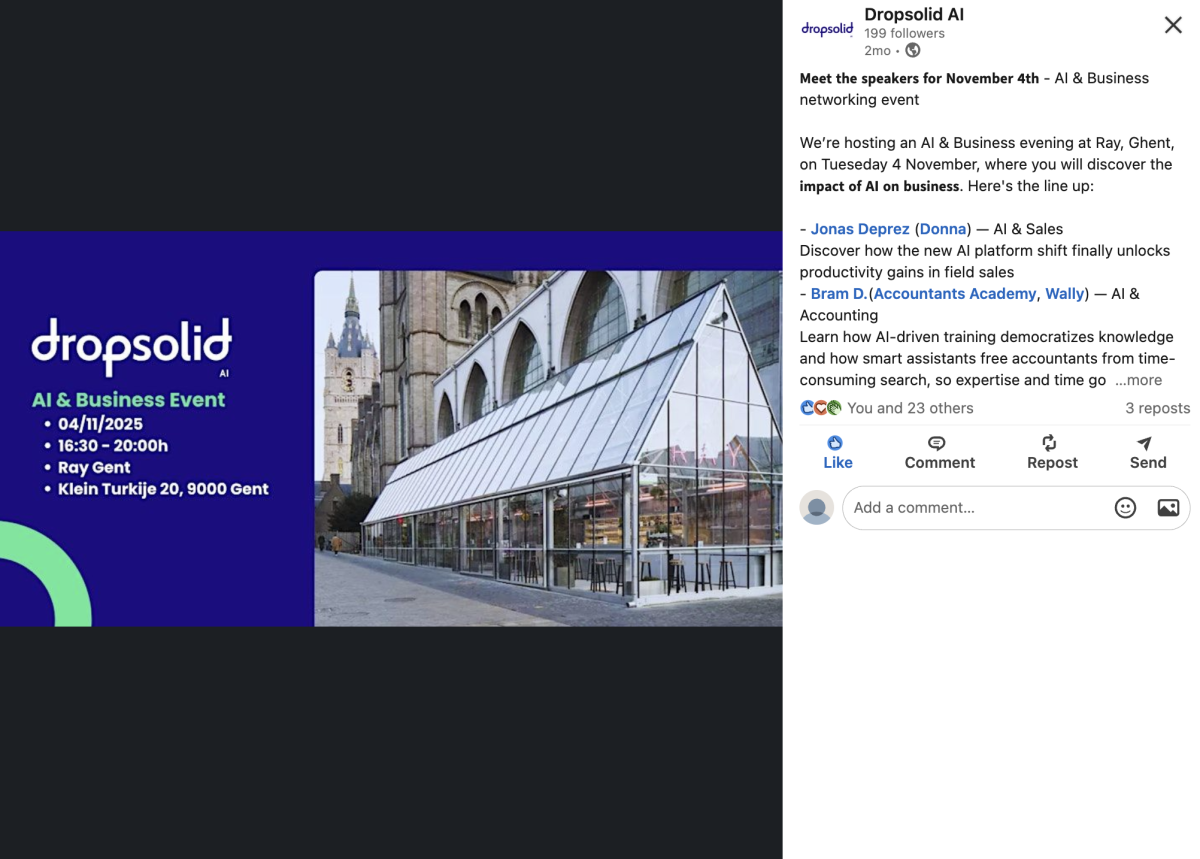Click the 'Meet the speakers for November 4th' text
The image size is (1200, 859).
tap(919, 78)
